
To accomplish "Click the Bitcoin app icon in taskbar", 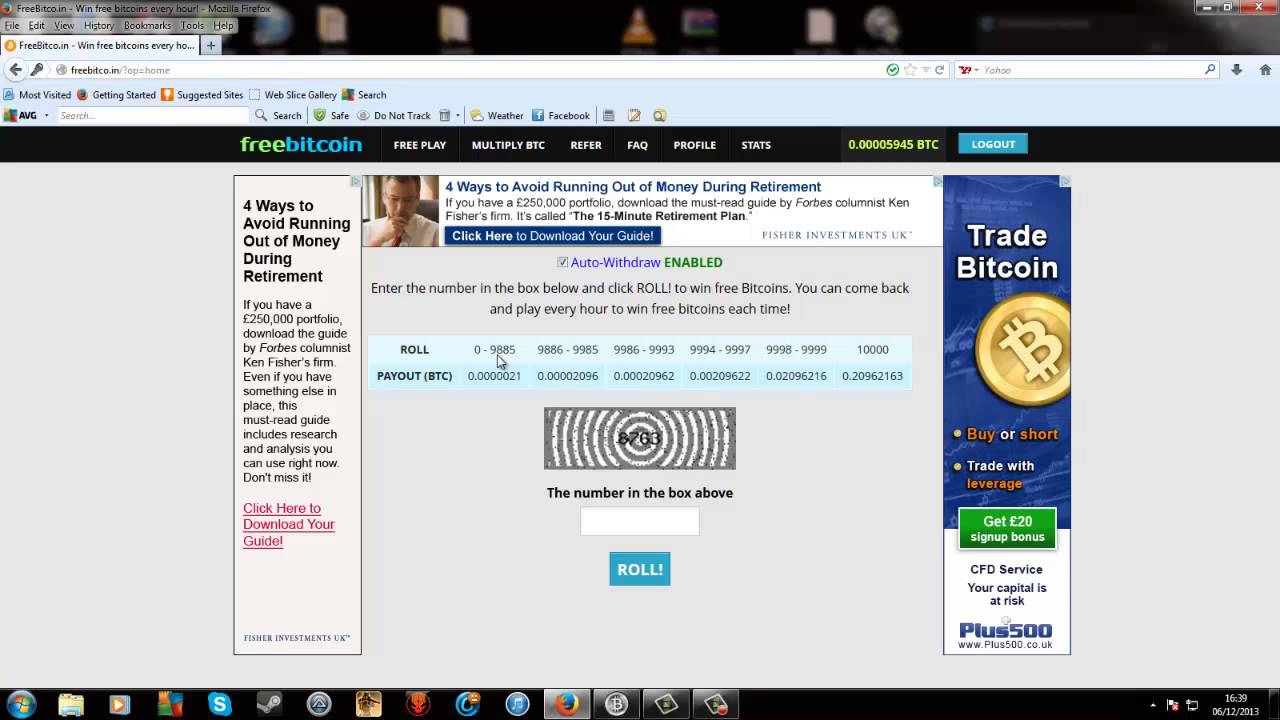I will [x=616, y=704].
